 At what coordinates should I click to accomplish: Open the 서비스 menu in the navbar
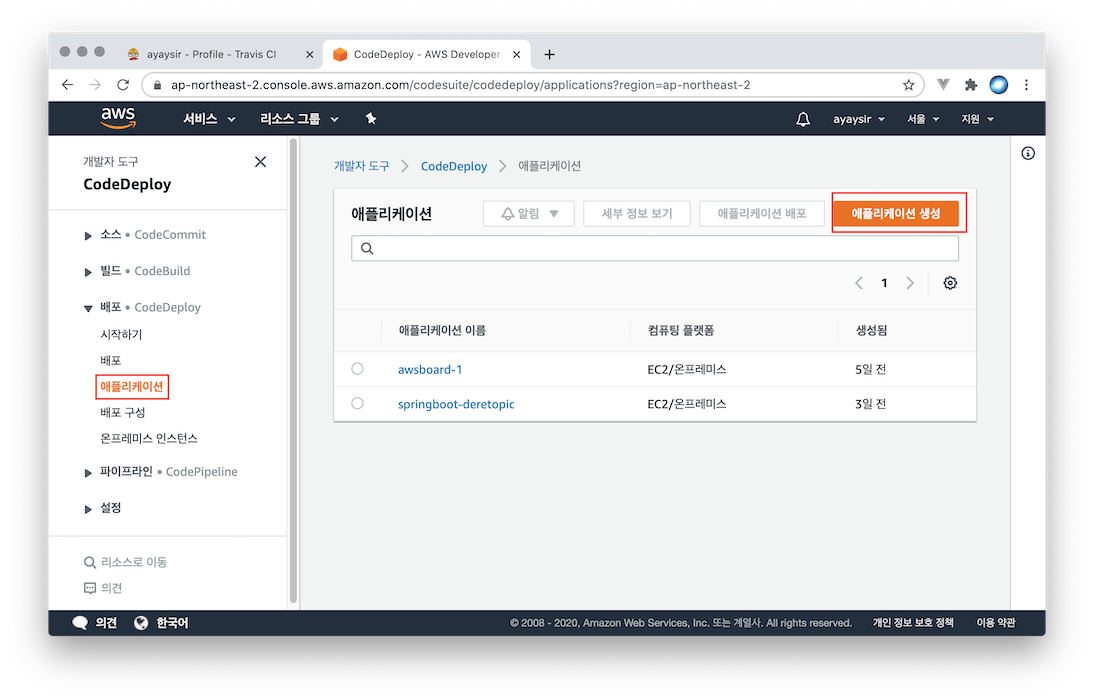click(209, 119)
